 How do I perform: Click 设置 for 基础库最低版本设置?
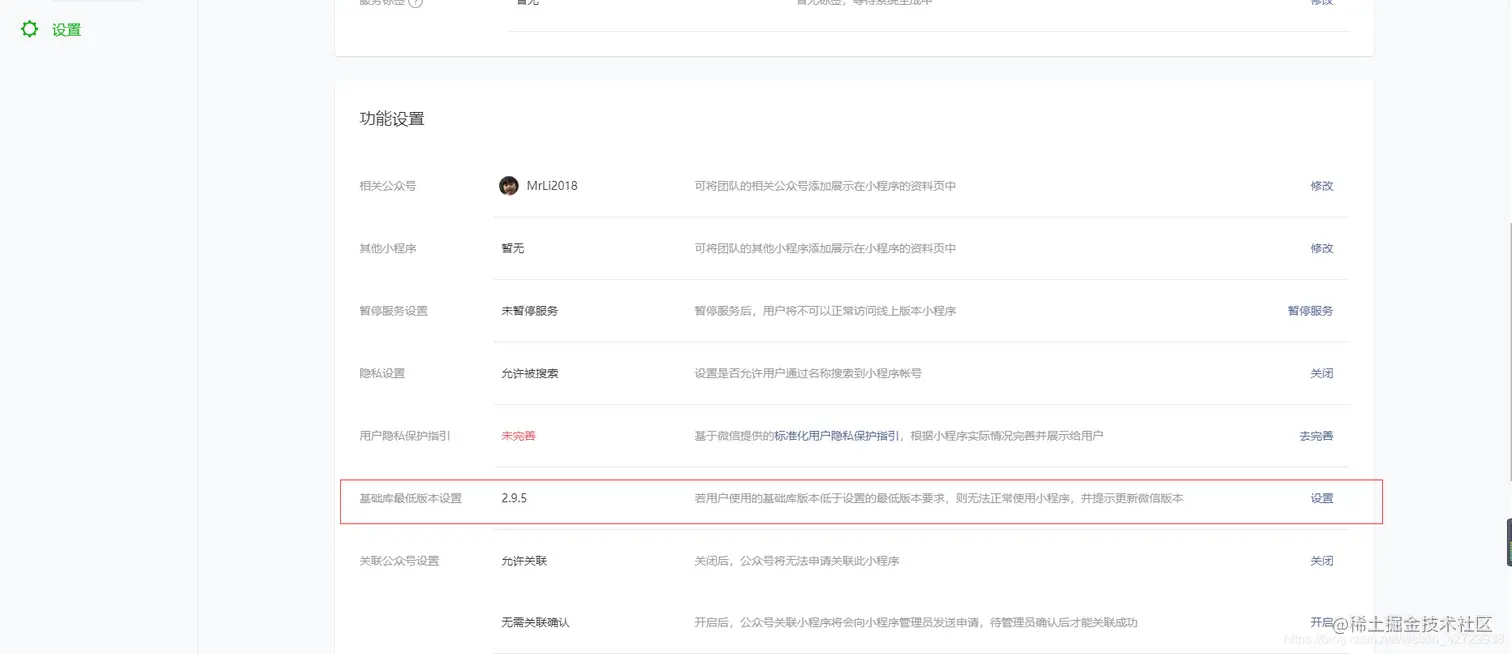[x=1322, y=498]
